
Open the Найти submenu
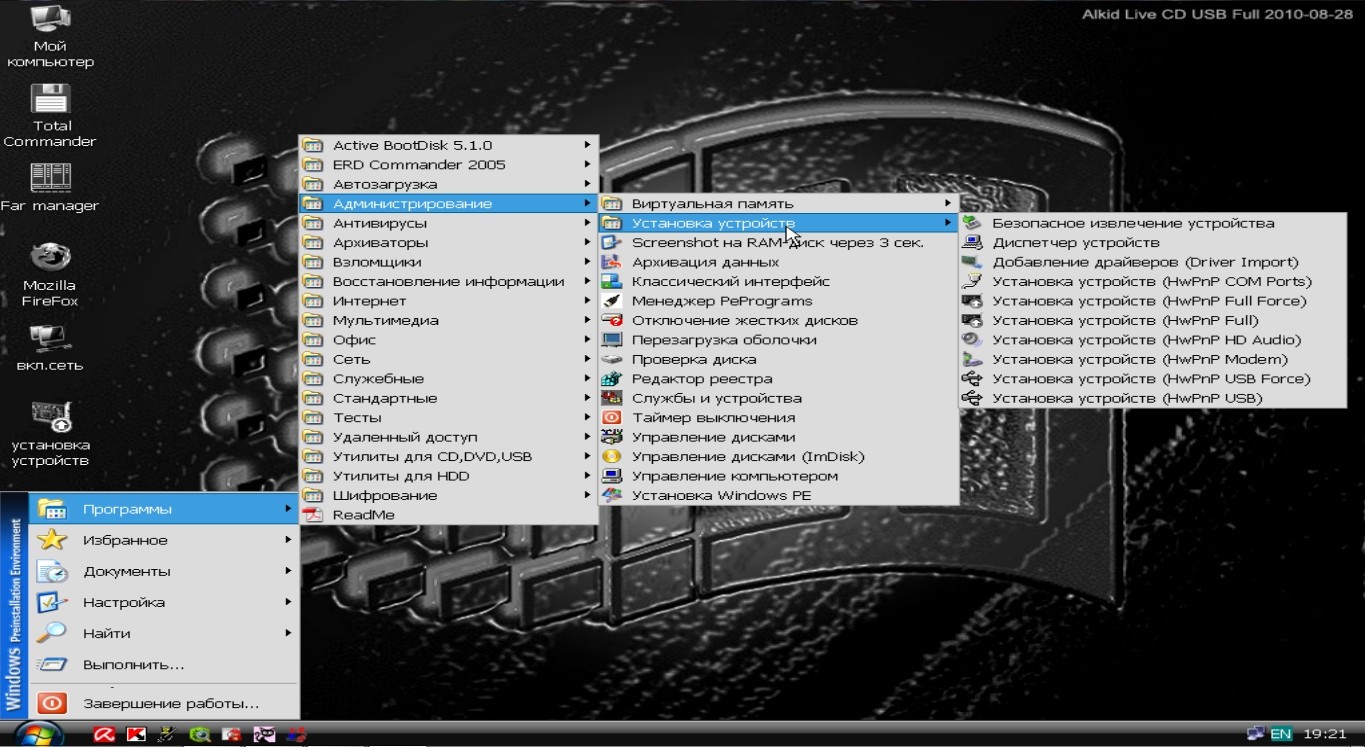[164, 633]
